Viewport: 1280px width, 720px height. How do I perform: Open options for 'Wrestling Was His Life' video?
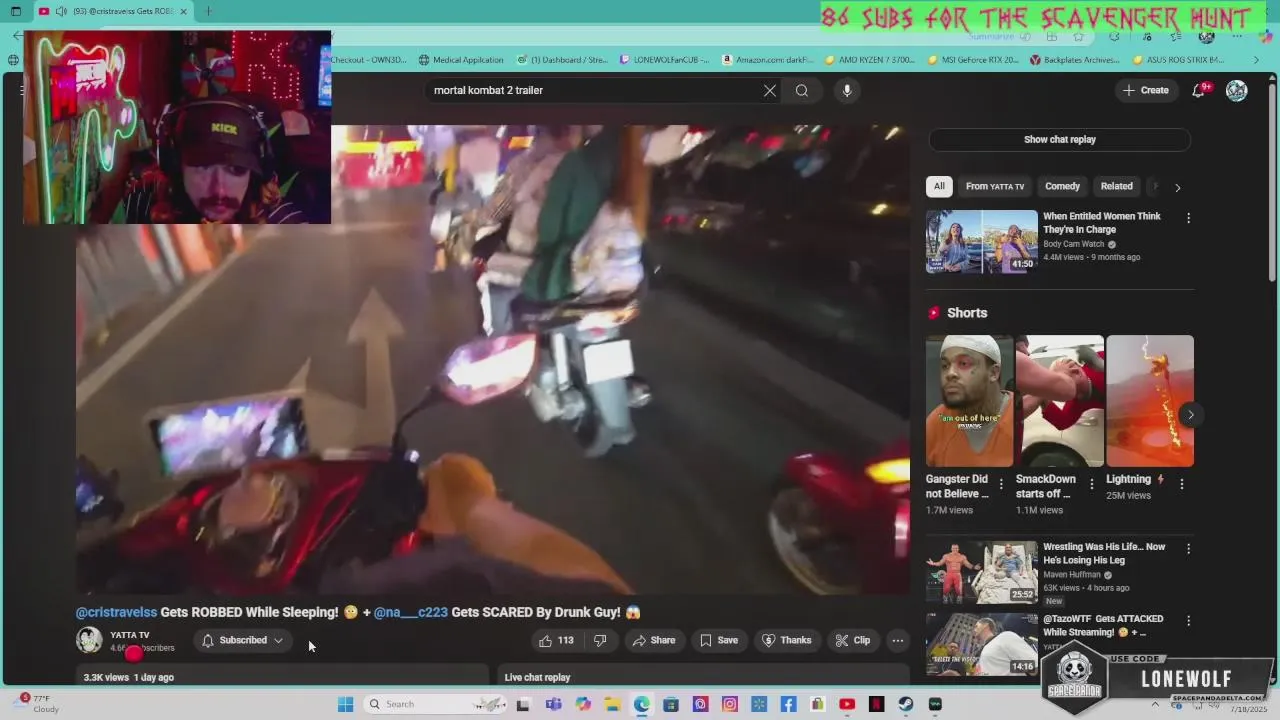point(1188,548)
